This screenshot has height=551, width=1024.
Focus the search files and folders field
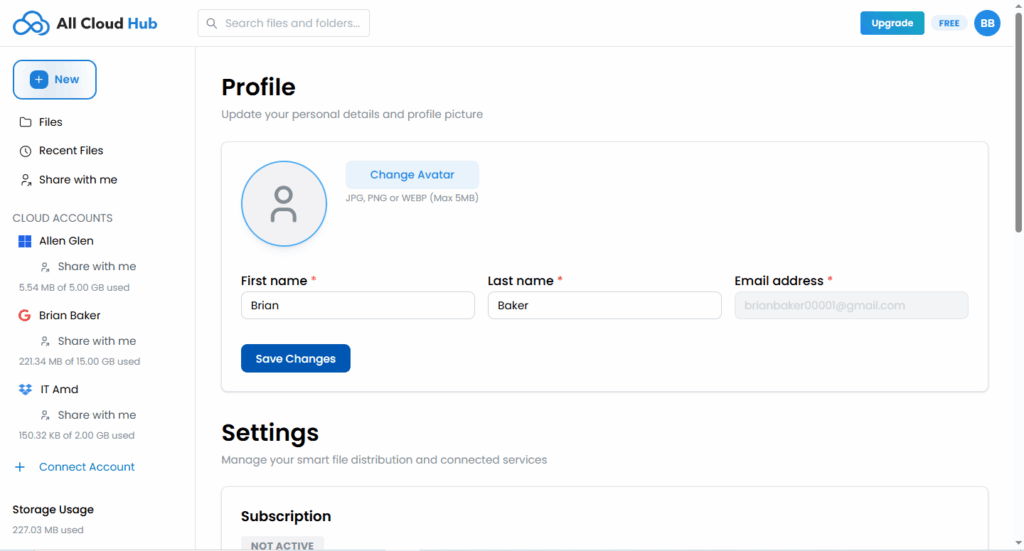point(283,24)
